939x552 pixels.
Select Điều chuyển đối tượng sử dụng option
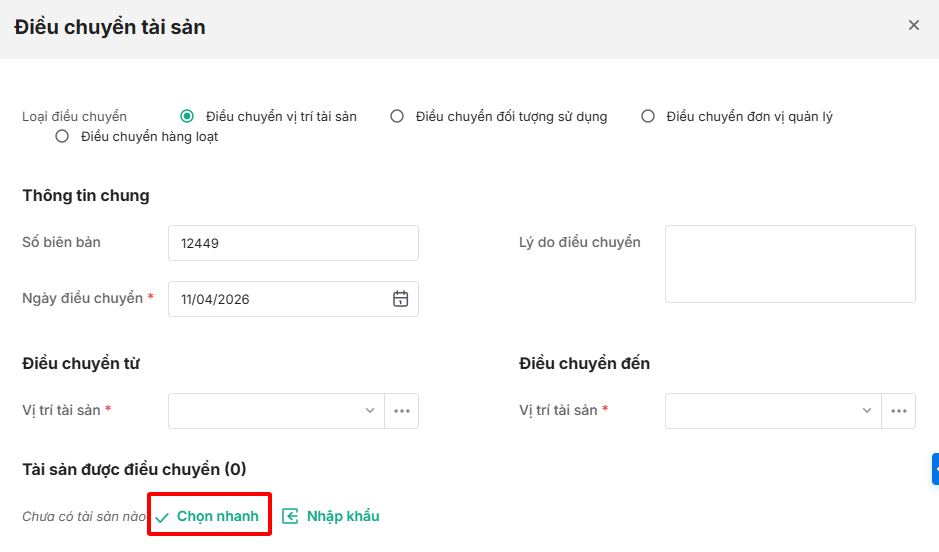tap(397, 116)
